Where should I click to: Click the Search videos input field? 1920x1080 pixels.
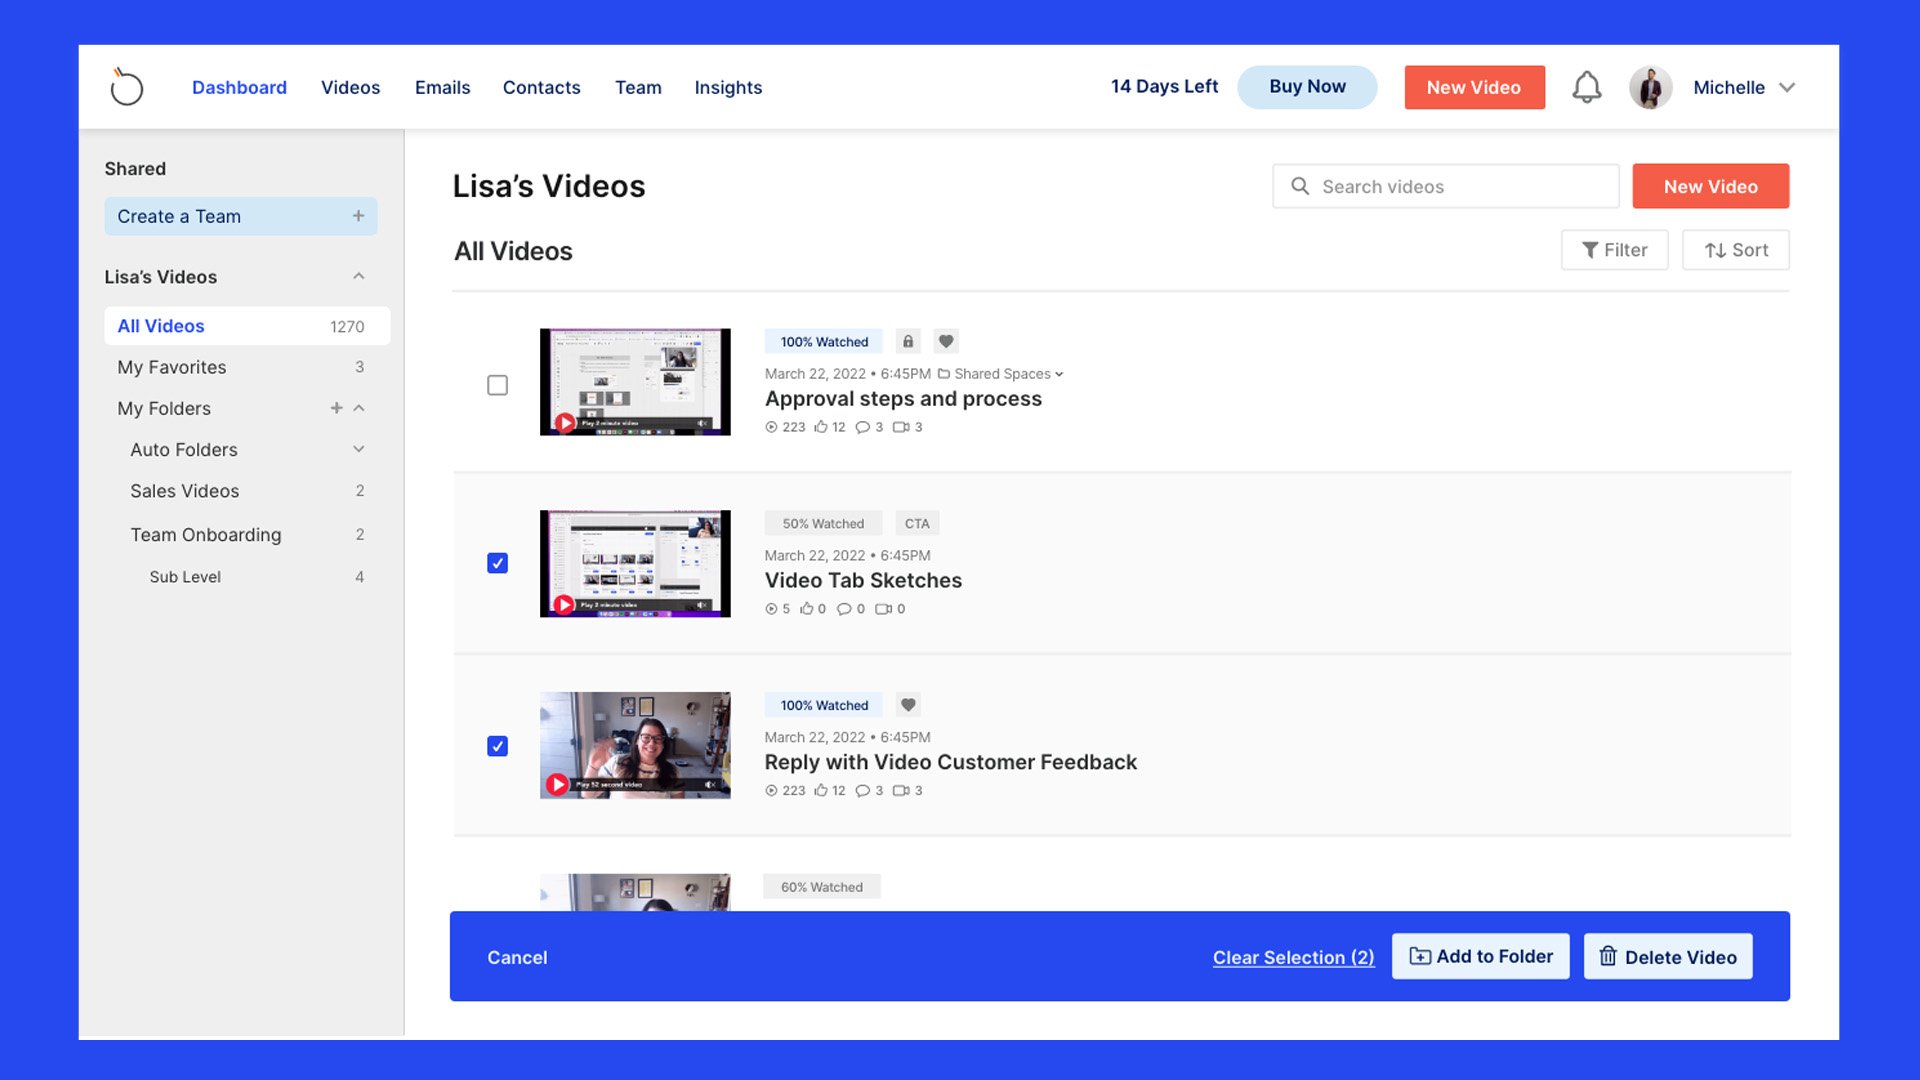1460,186
